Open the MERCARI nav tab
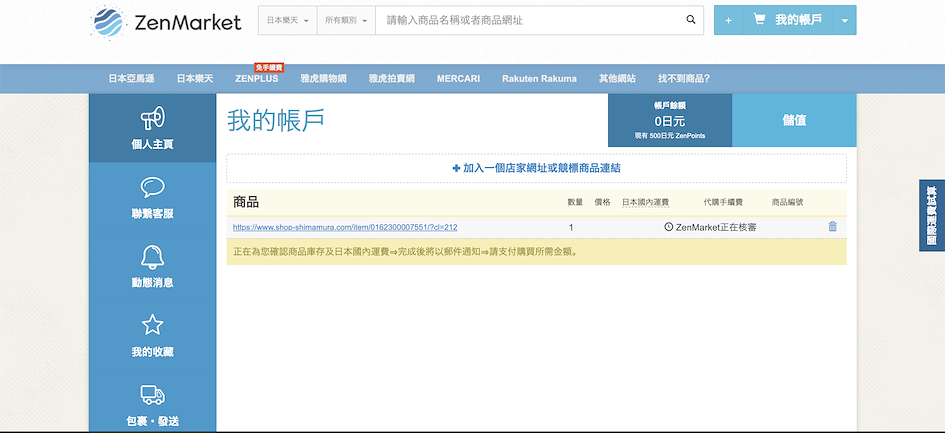 click(x=459, y=78)
